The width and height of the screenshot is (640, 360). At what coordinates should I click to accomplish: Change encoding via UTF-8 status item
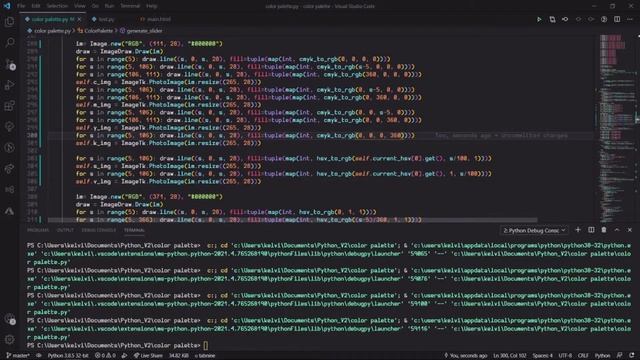point(565,356)
